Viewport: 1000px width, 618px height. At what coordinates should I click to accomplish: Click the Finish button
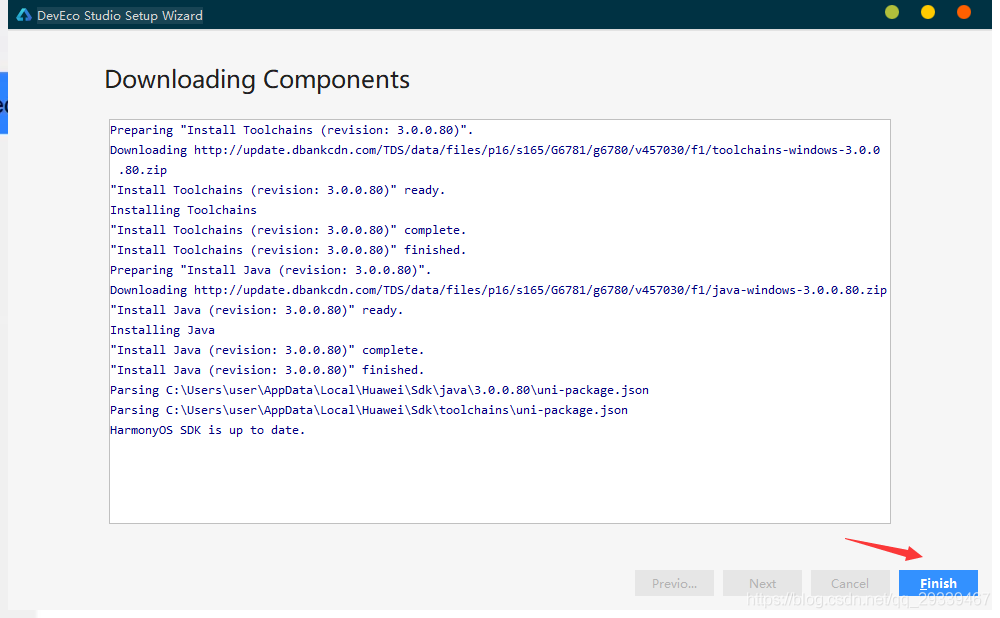tap(938, 583)
